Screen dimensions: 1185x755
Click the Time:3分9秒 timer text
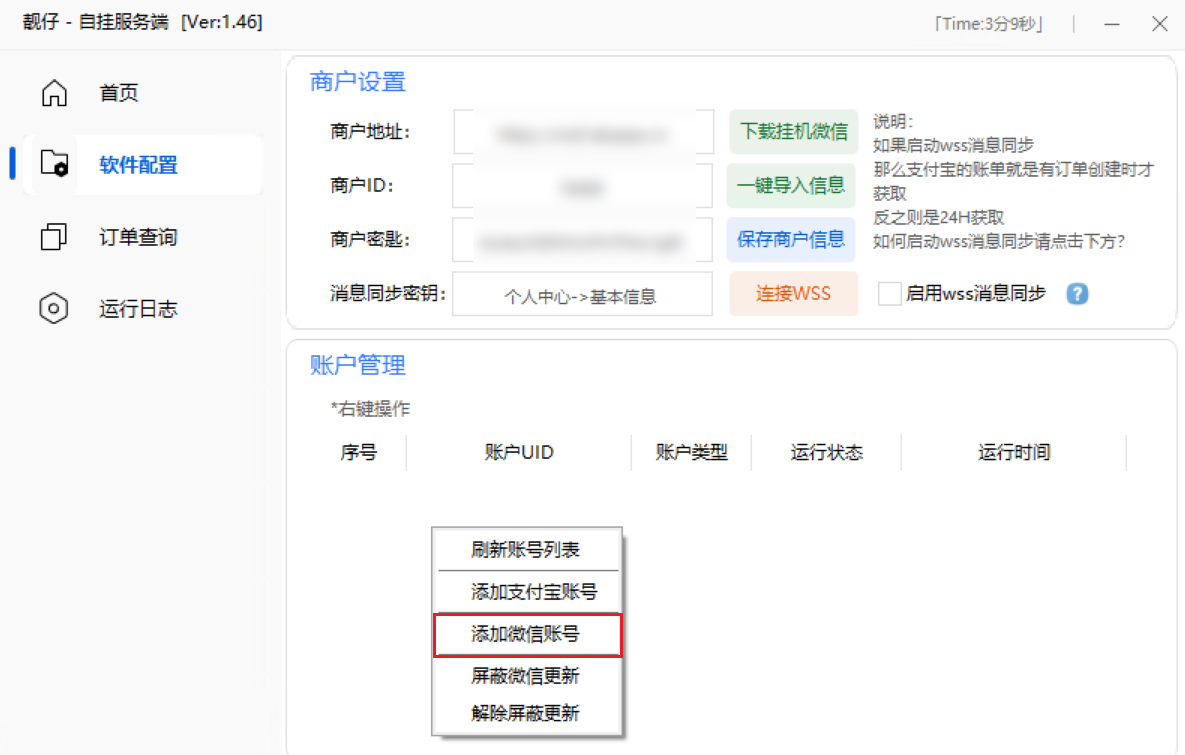989,24
